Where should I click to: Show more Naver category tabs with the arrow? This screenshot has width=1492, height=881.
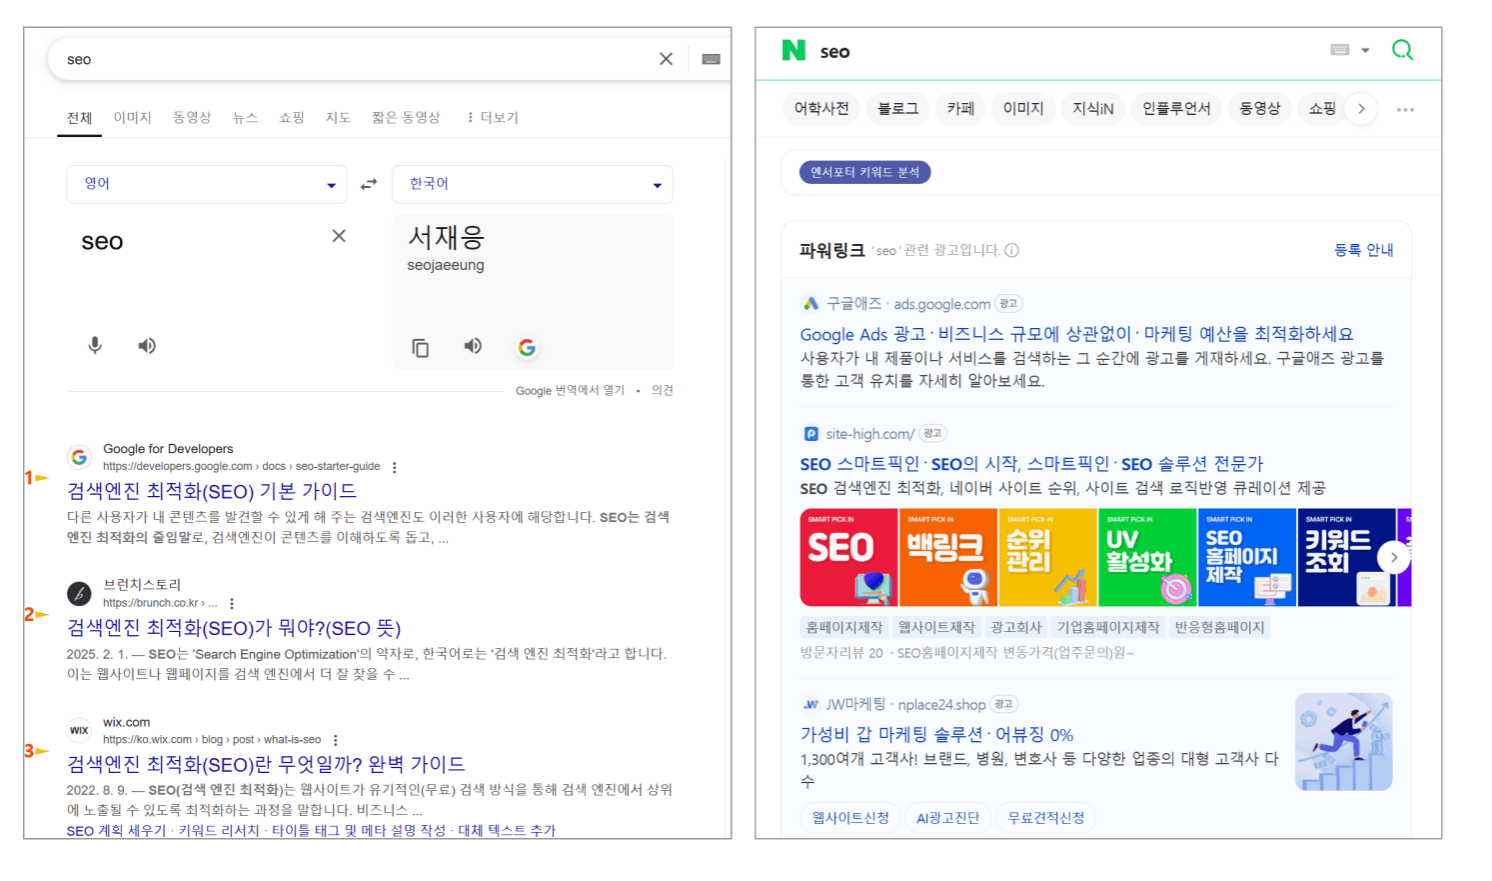(x=1361, y=109)
